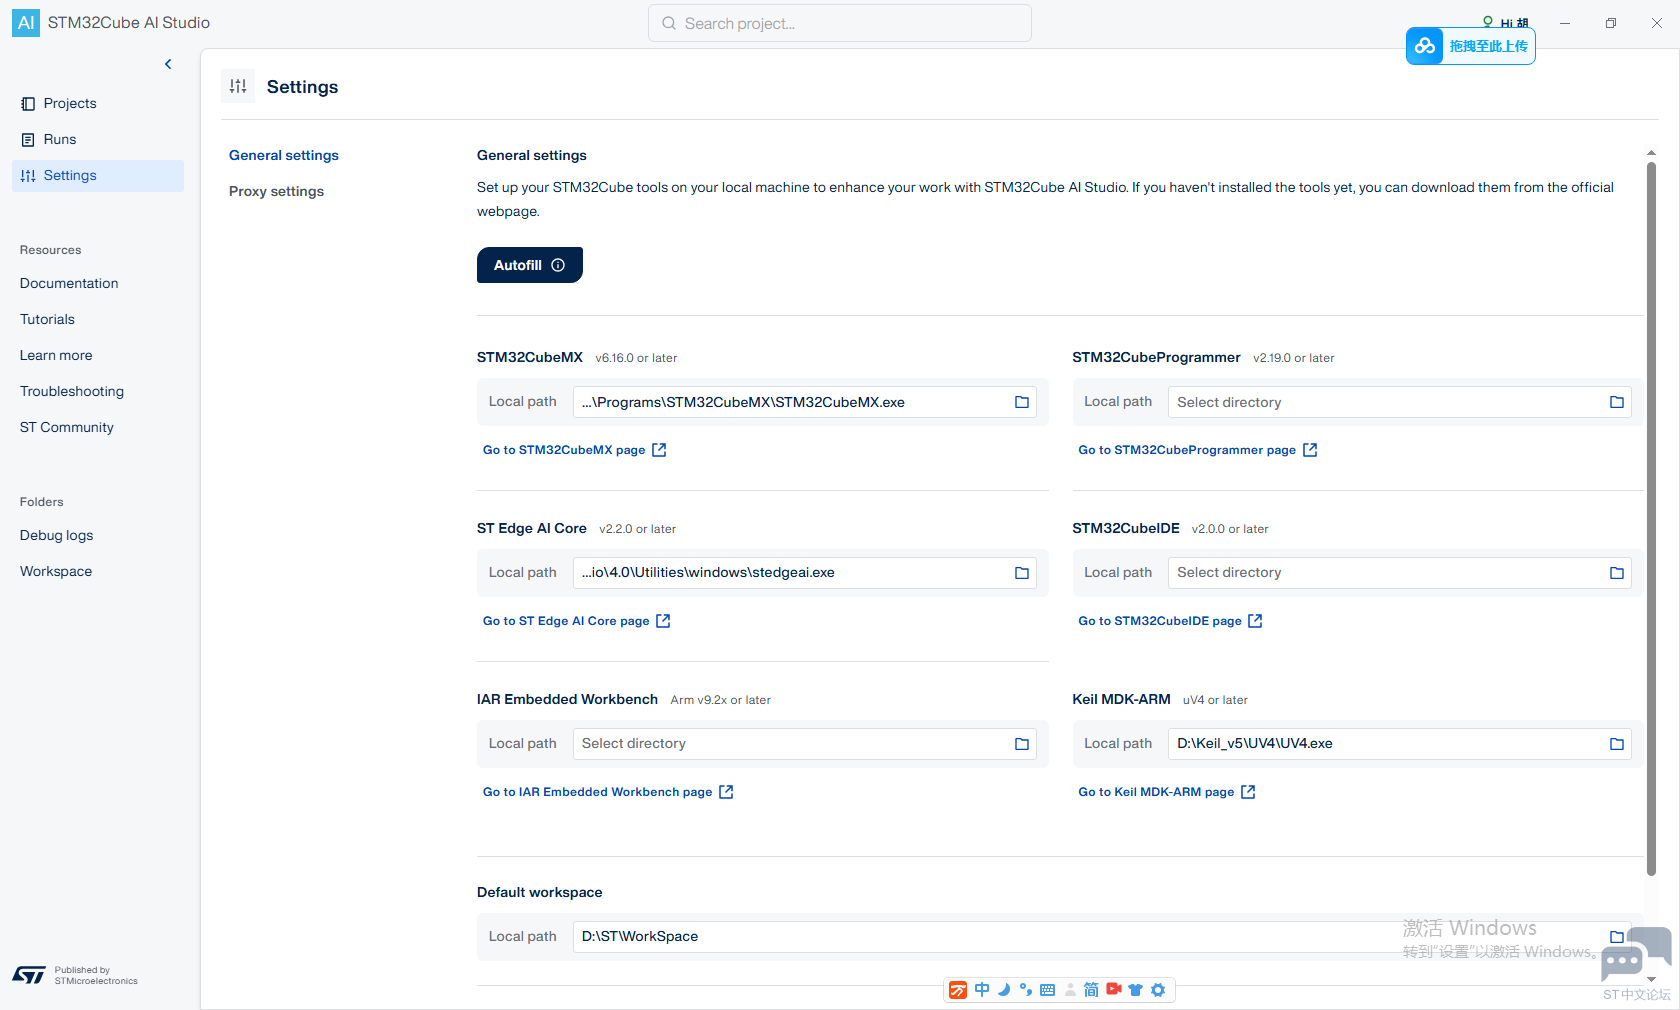Open the Debug logs folder
The width and height of the screenshot is (1680, 1010).
coord(56,535)
